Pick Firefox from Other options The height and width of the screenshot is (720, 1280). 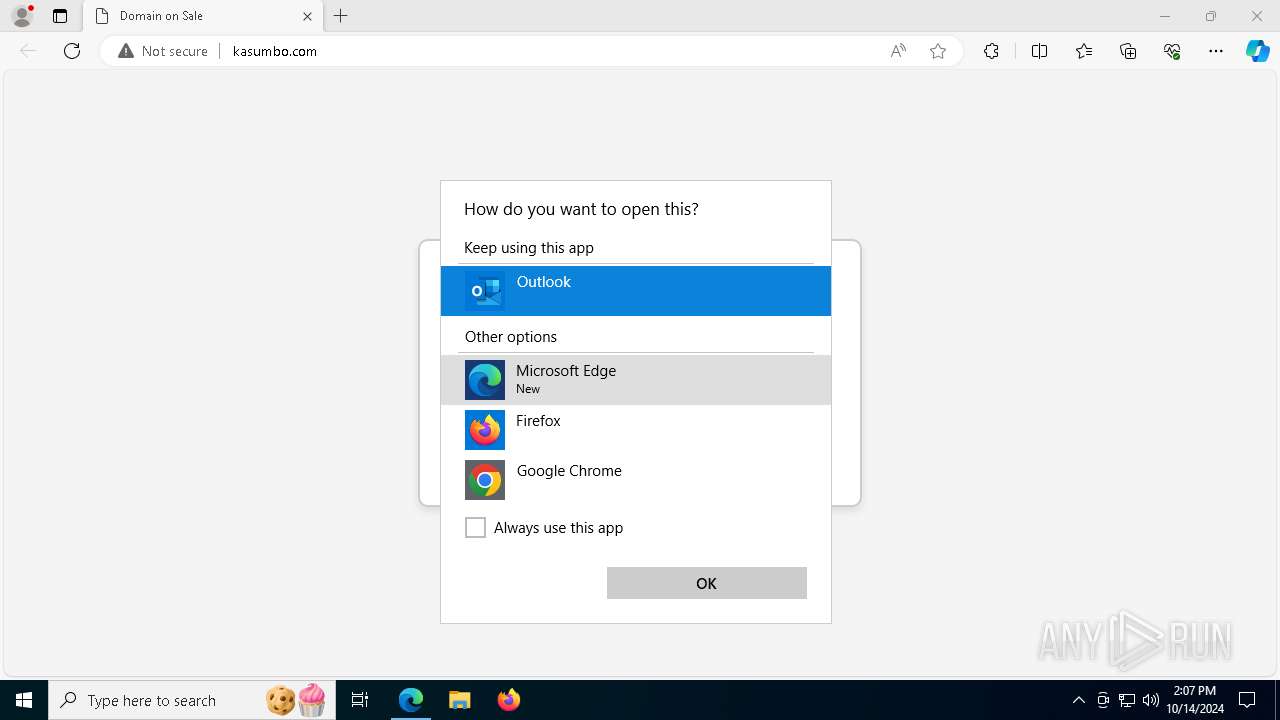pos(636,430)
